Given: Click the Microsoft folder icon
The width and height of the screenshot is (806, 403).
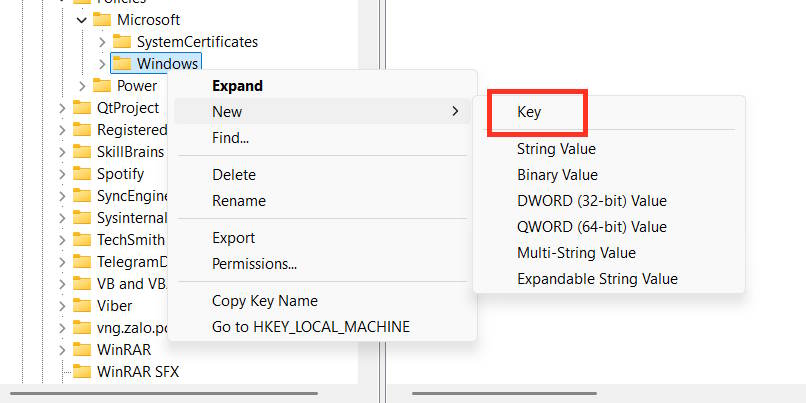Looking at the screenshot, I should coord(102,20).
